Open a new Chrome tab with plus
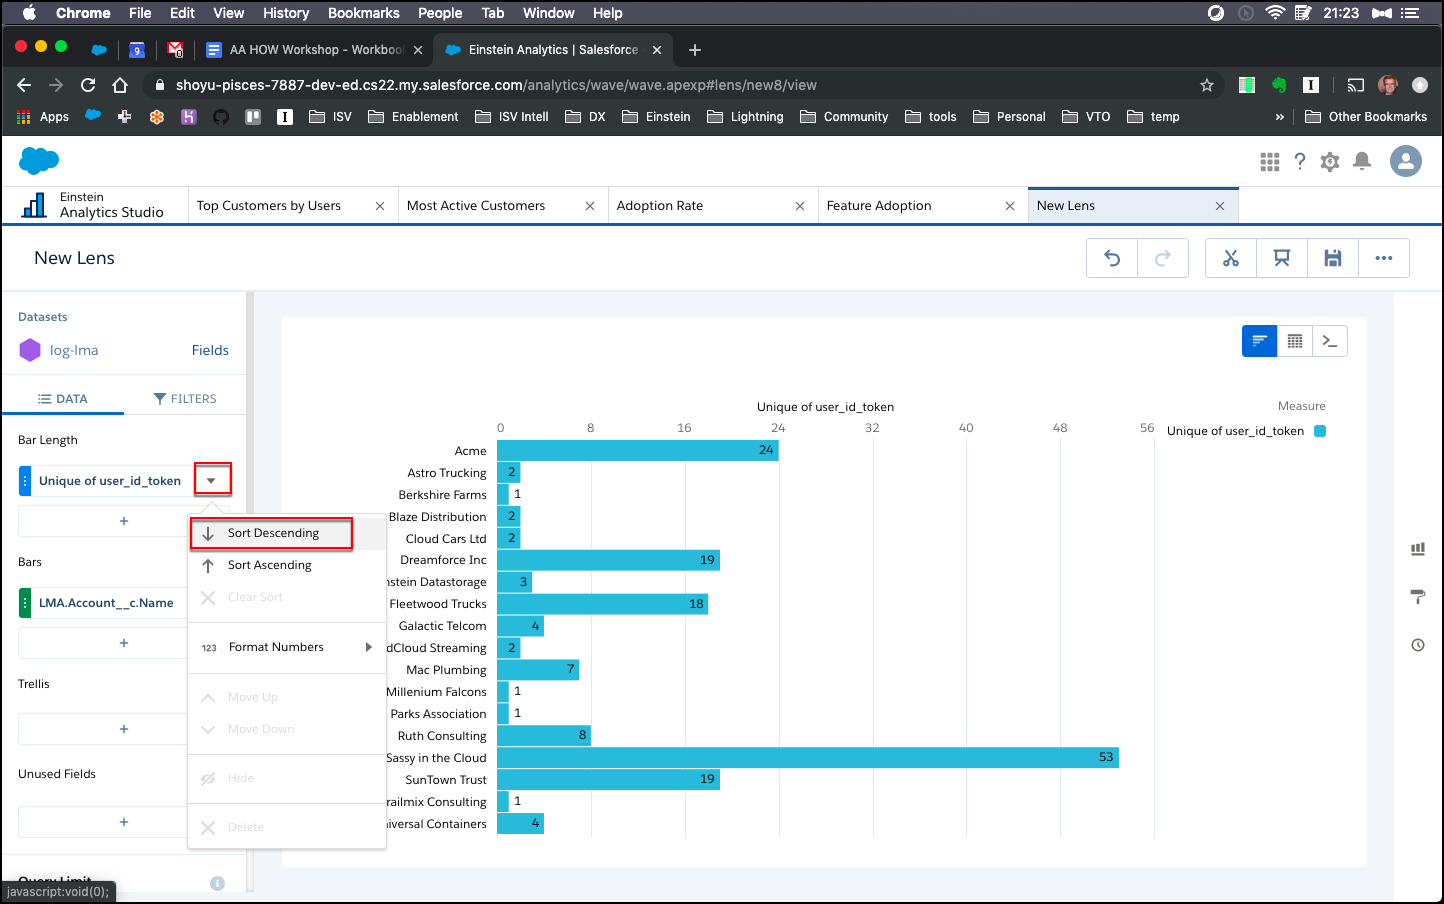Image resolution: width=1444 pixels, height=904 pixels. 695,50
